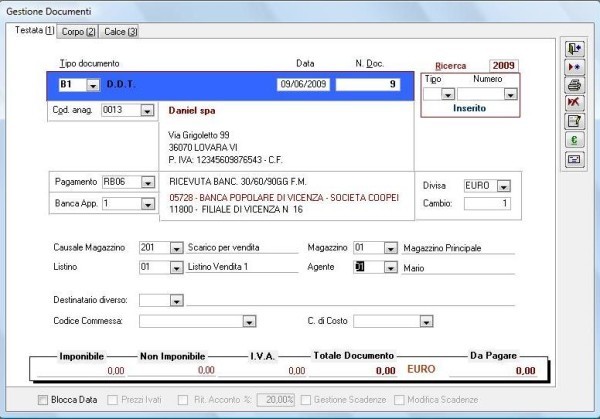Toggle the Blocca Data checkbox

point(43,400)
